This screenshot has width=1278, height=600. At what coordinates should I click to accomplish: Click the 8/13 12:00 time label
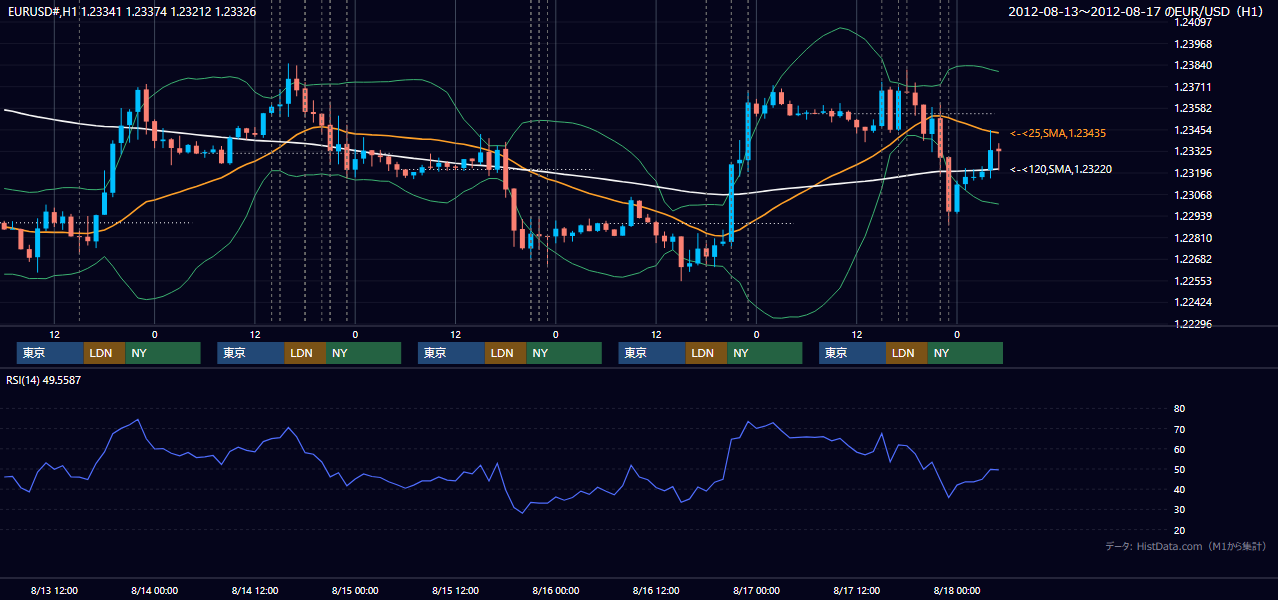coord(55,590)
